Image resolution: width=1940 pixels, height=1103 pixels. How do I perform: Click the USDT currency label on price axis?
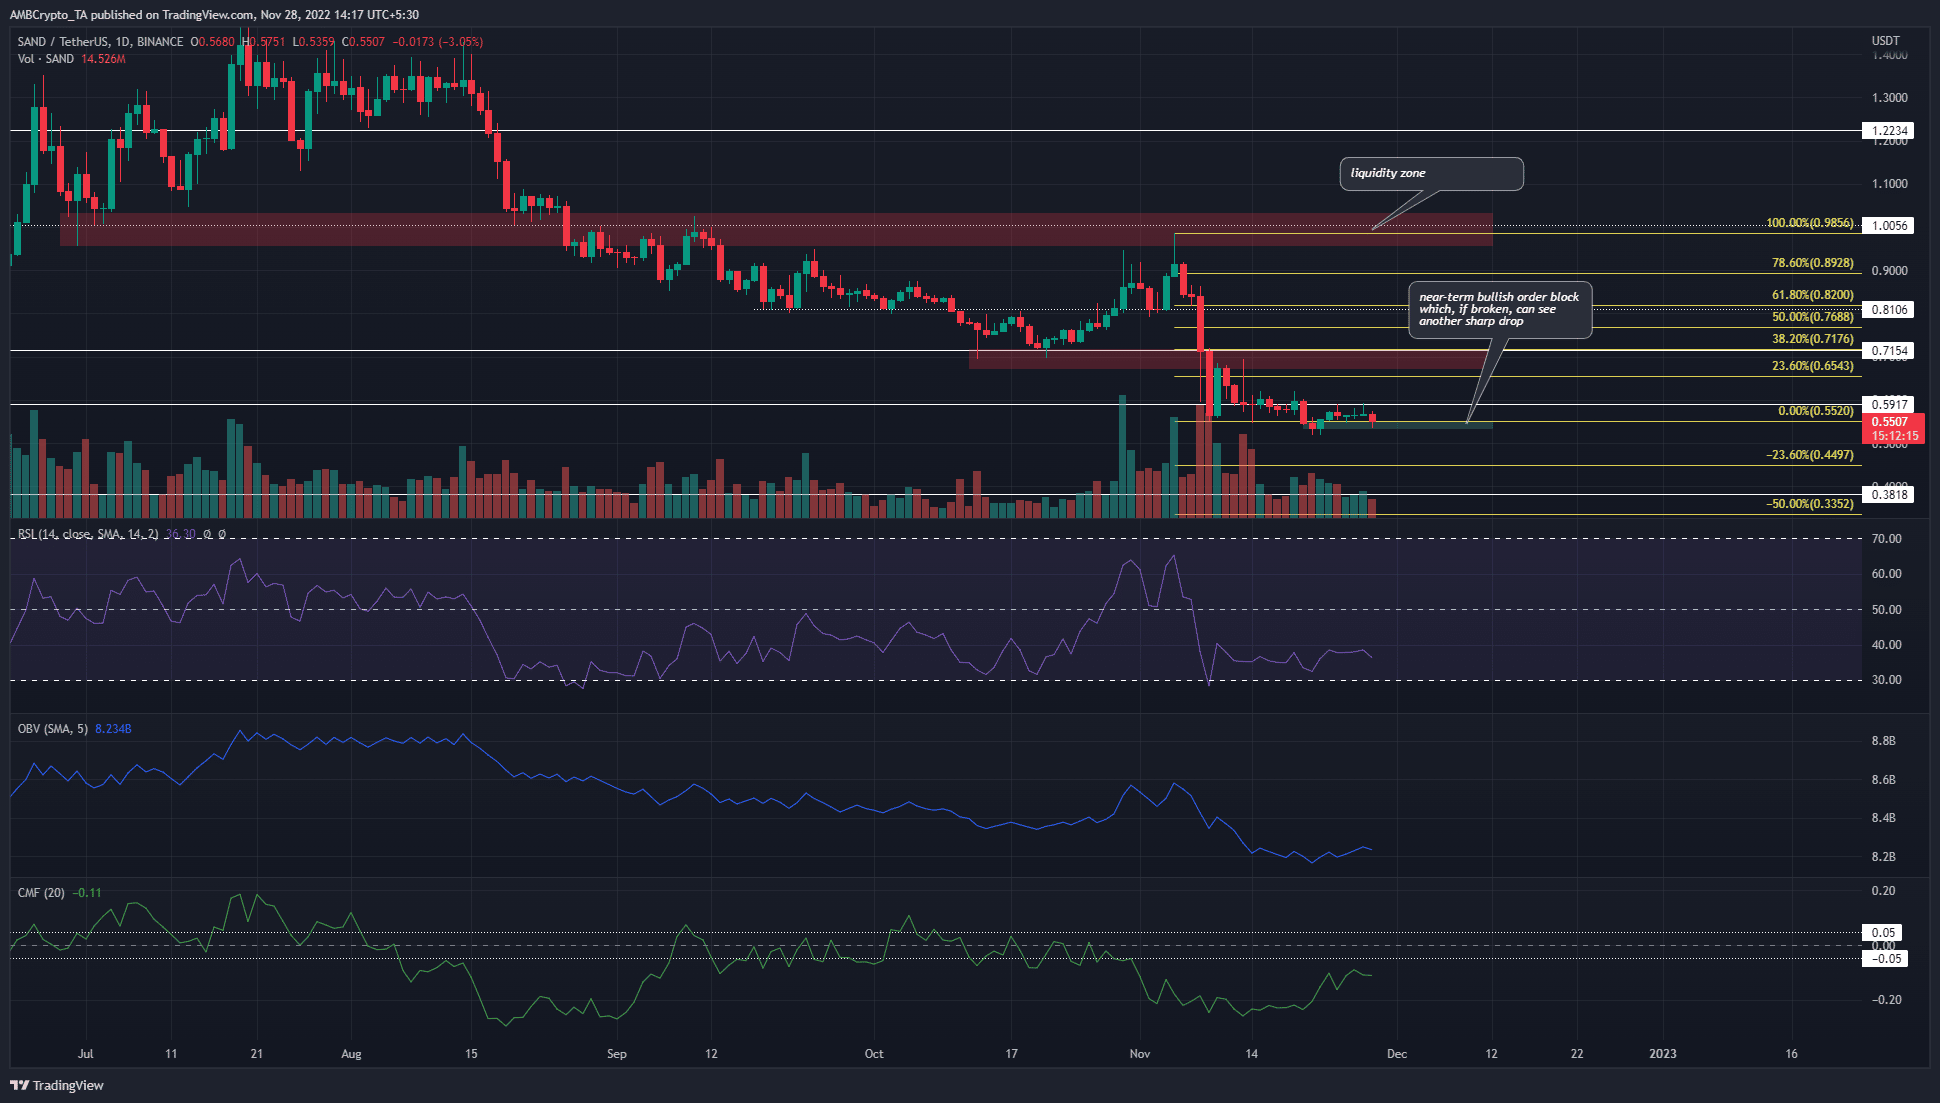point(1885,41)
